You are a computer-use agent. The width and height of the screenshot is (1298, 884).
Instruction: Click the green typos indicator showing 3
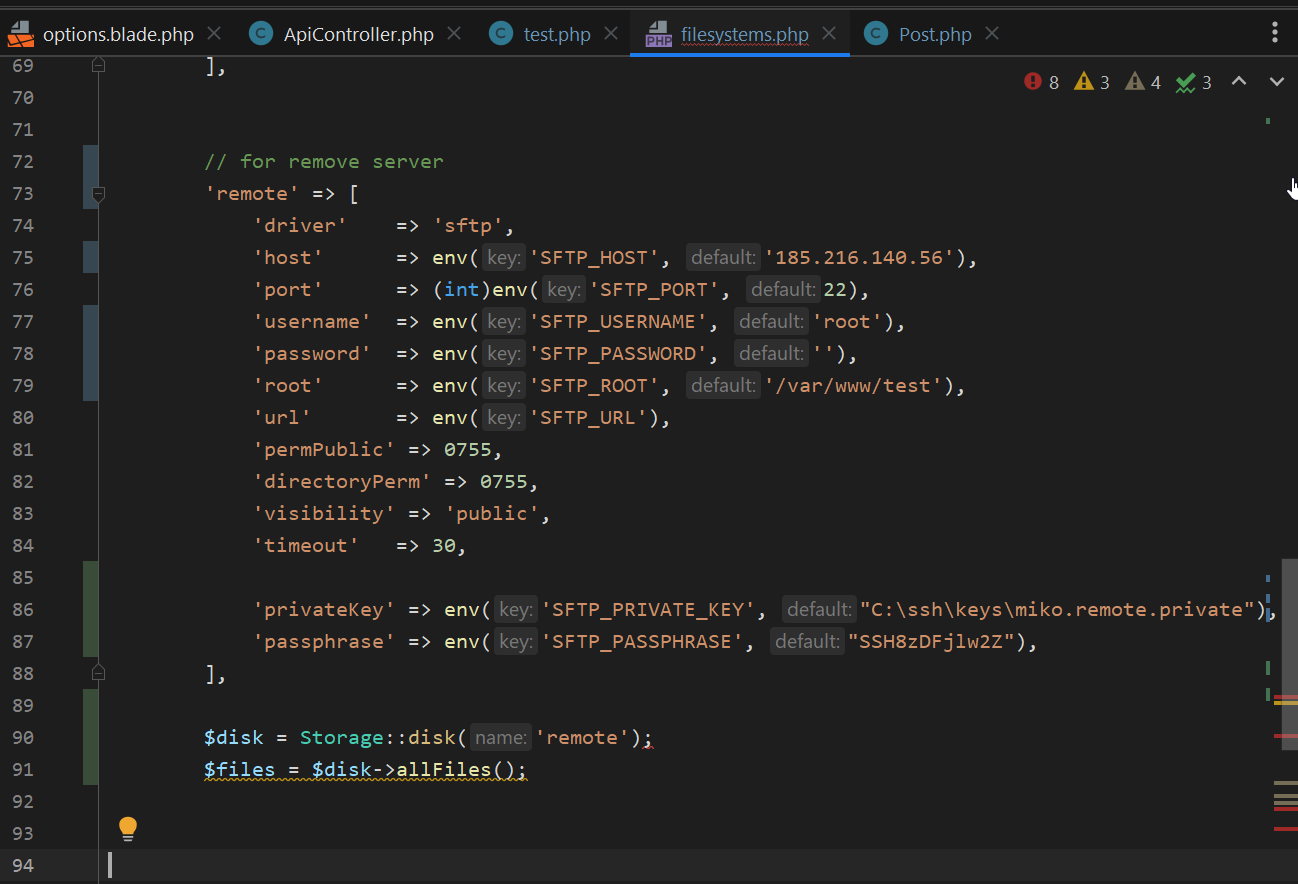(1194, 82)
